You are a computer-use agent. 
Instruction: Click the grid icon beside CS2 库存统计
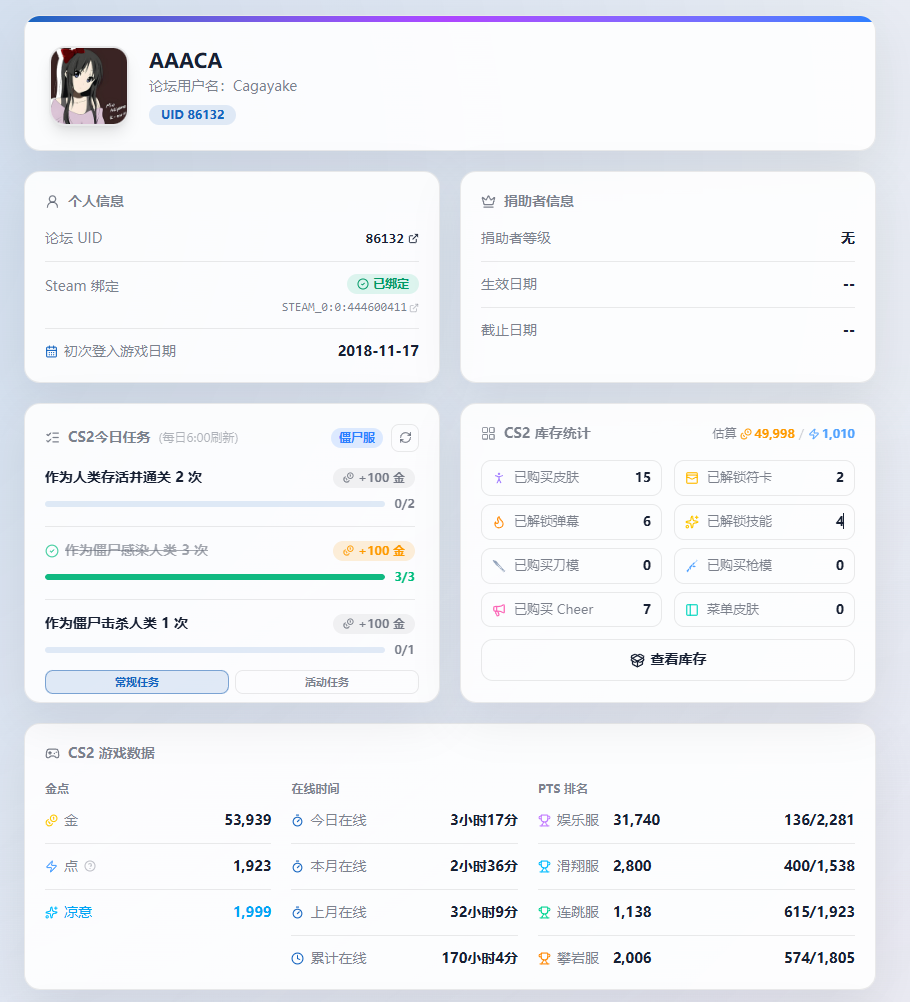488,434
